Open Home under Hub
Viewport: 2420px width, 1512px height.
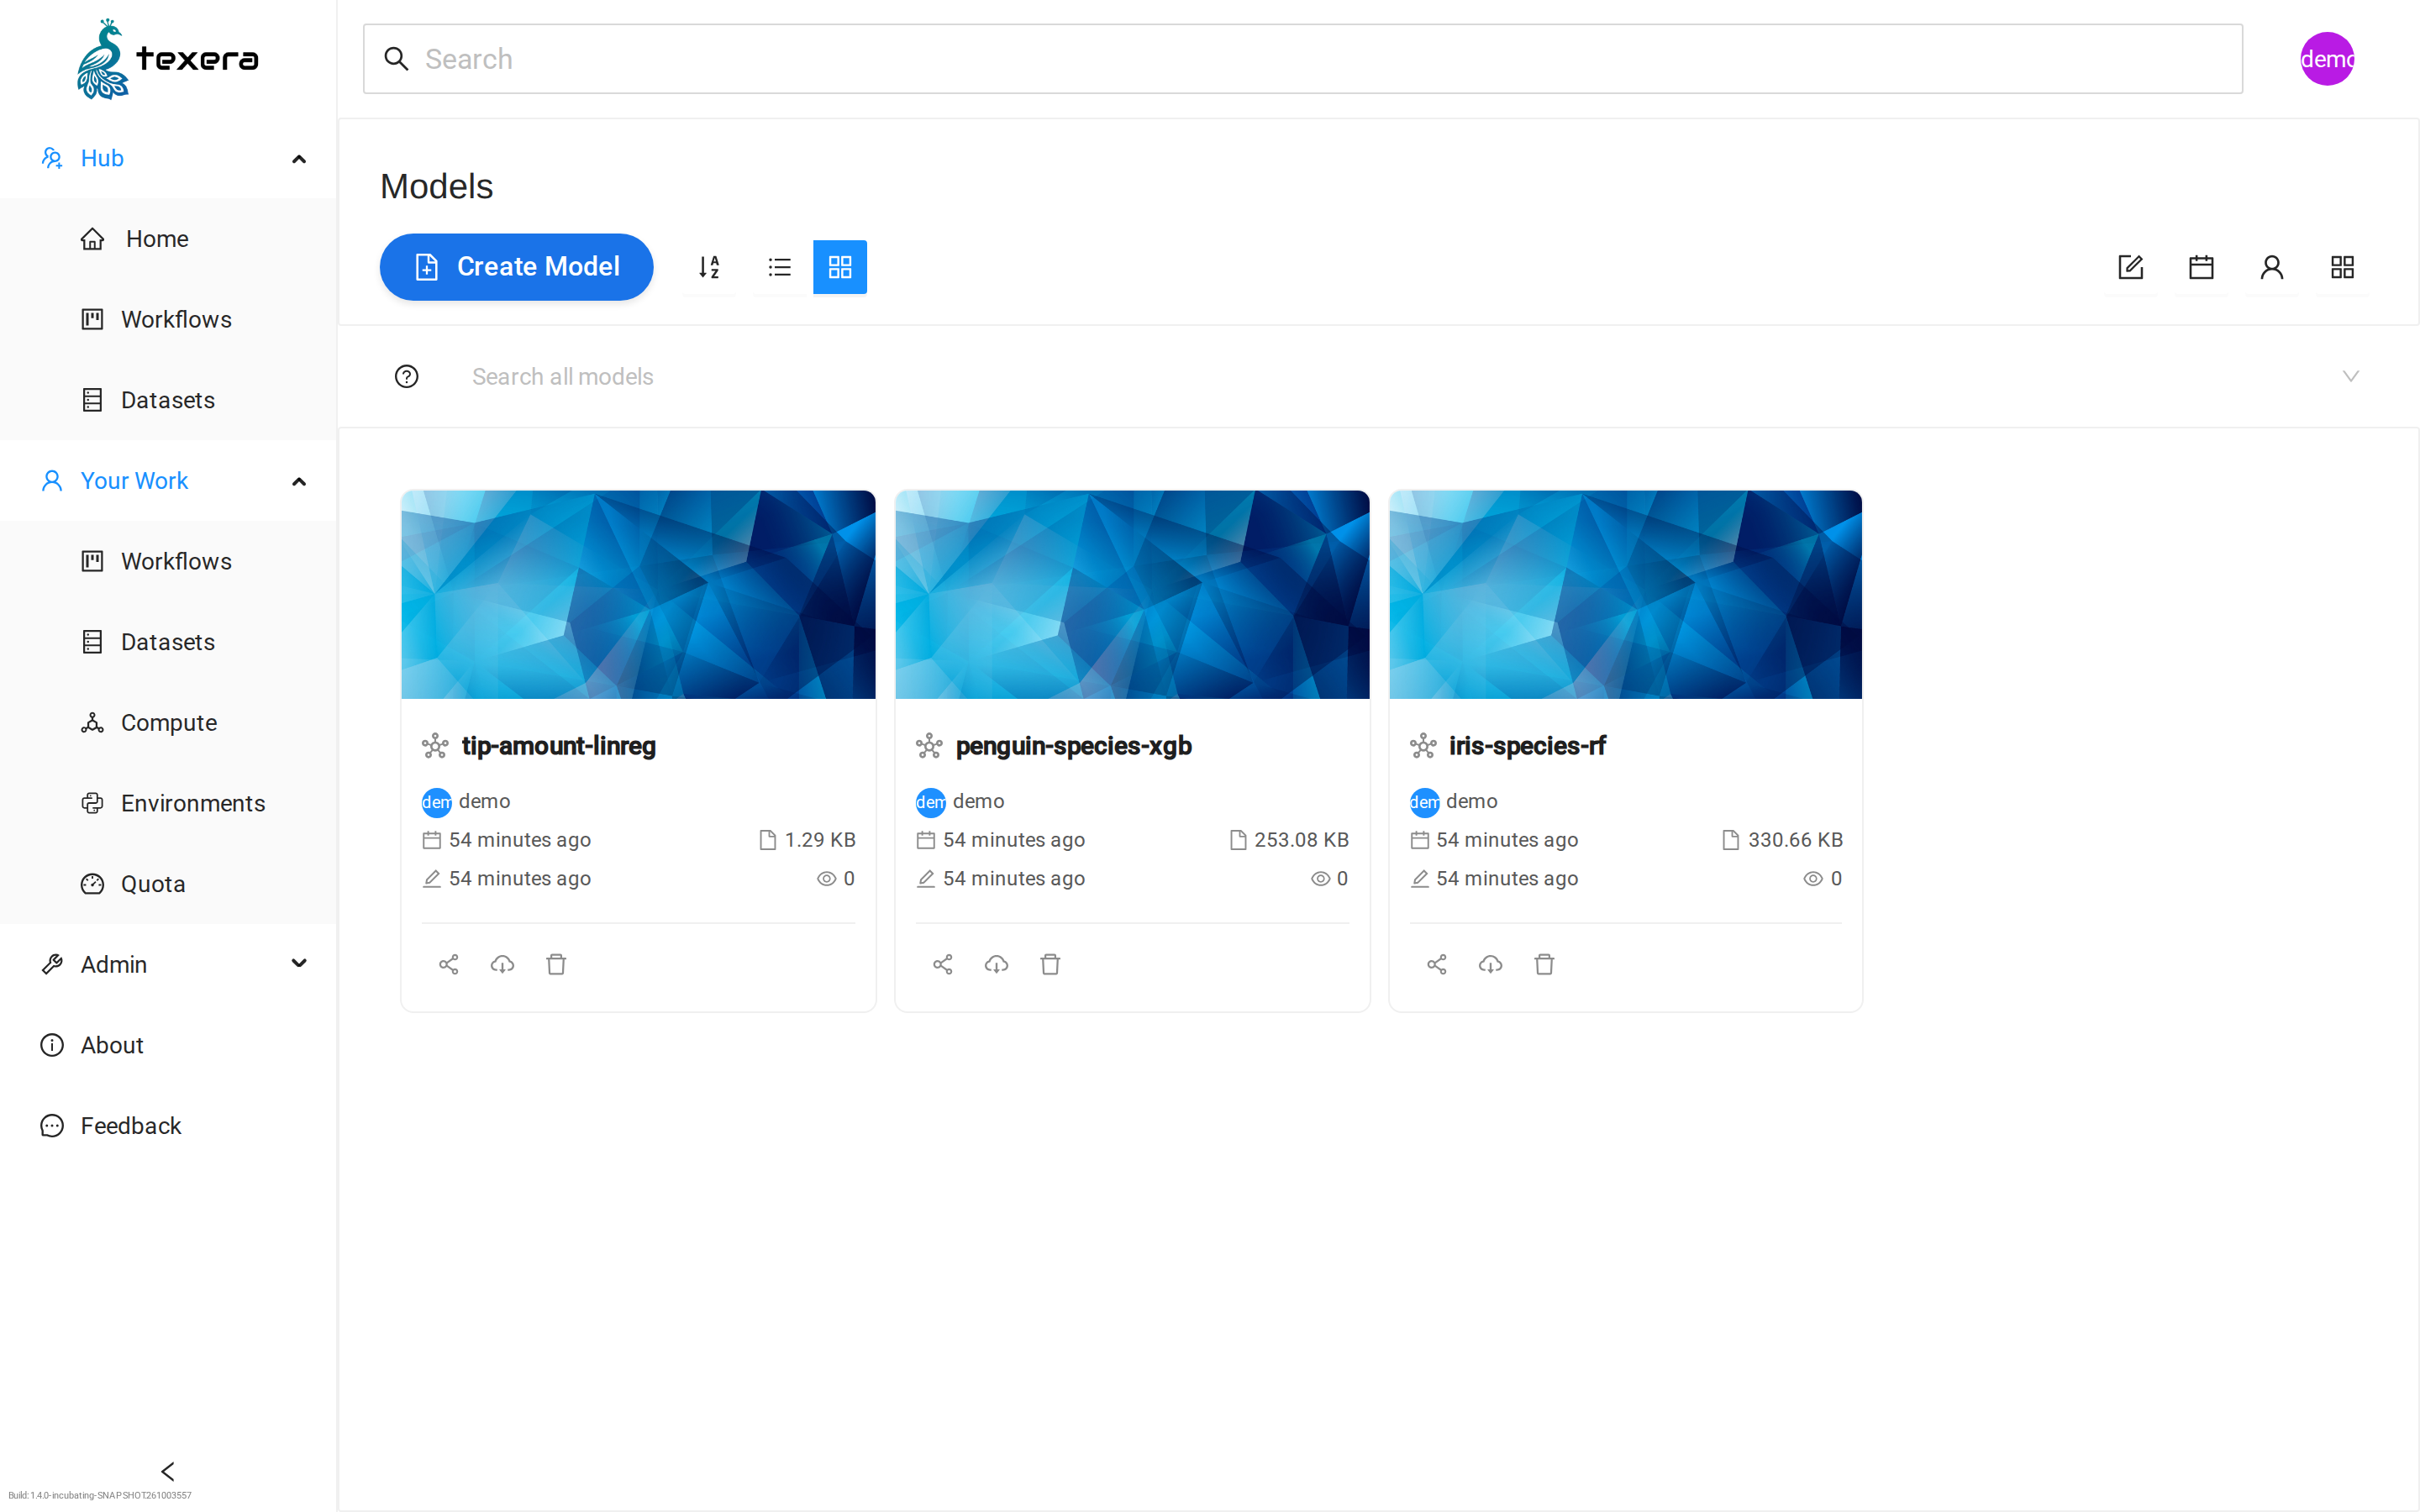(168, 239)
